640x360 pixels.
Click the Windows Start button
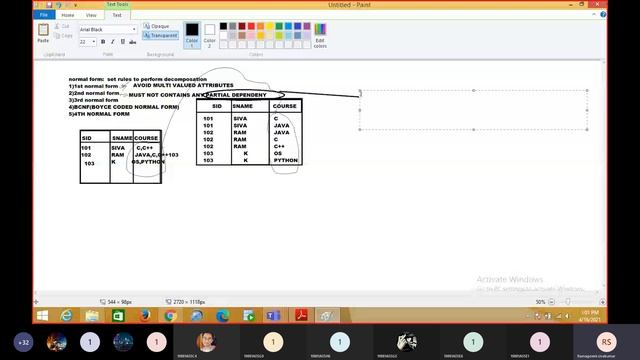coord(42,316)
